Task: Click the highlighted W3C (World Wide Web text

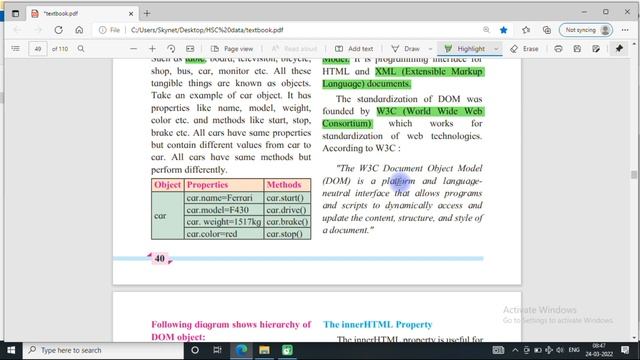Action: tap(429, 111)
